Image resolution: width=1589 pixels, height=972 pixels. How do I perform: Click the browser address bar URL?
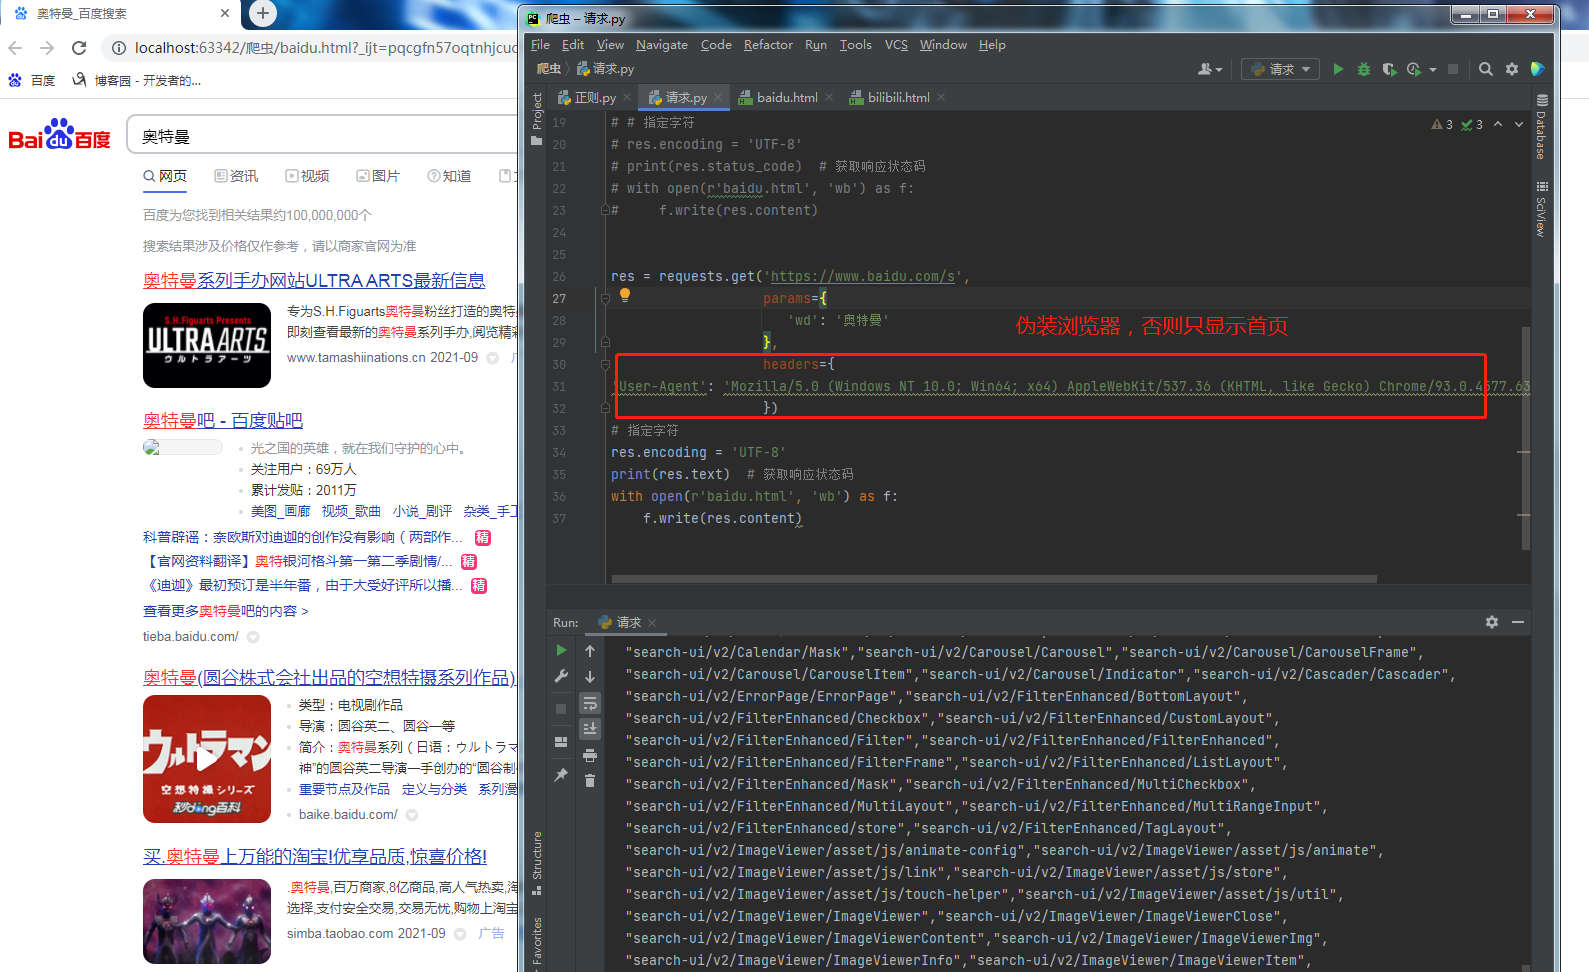[326, 48]
